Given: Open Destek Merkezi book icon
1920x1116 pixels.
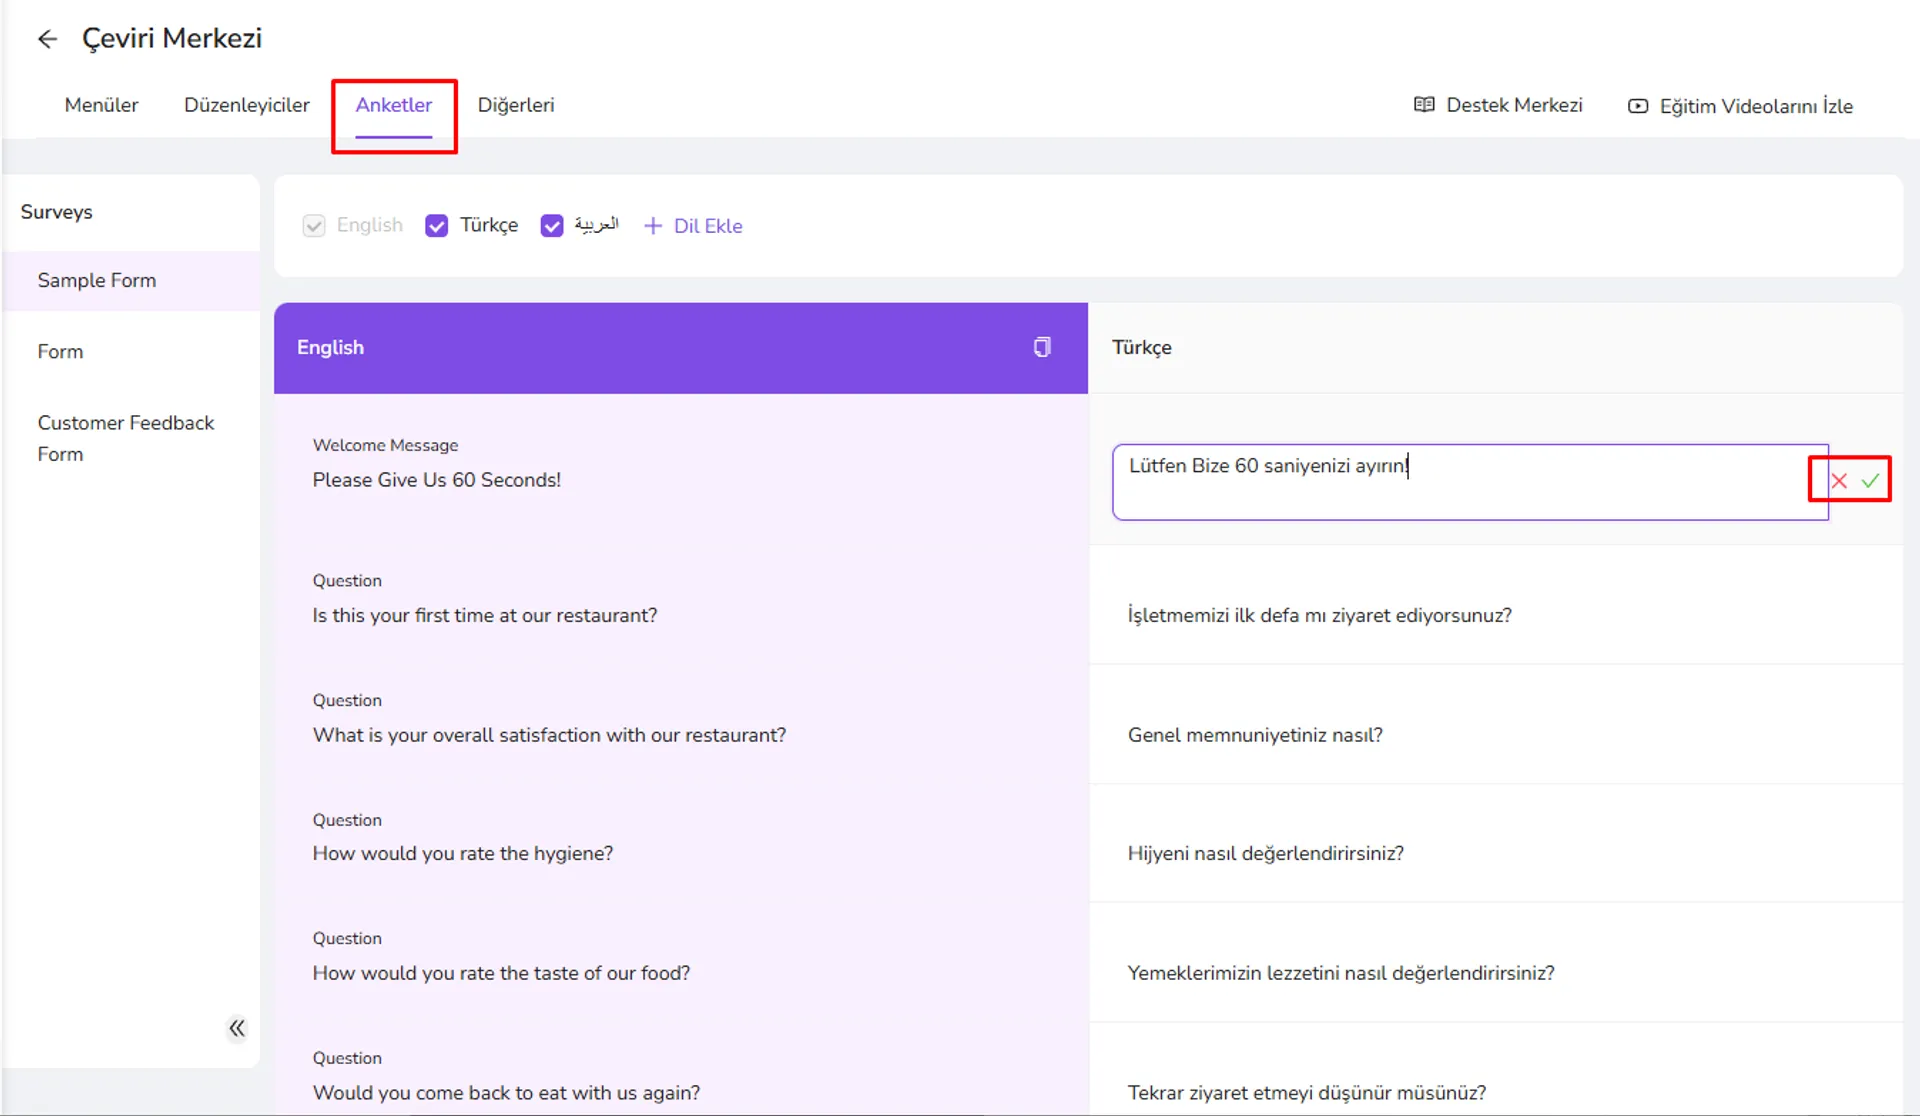Looking at the screenshot, I should tap(1424, 105).
